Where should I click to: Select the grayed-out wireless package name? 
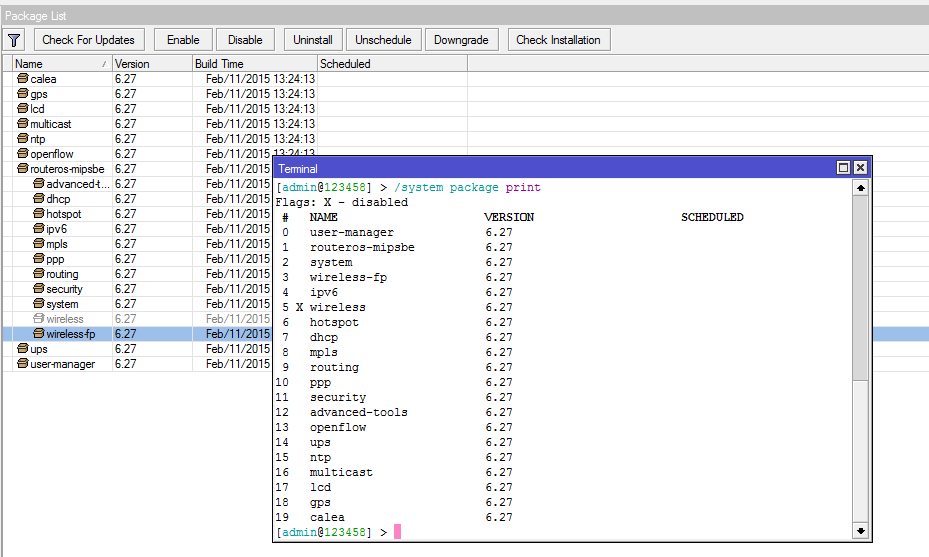tap(65, 319)
